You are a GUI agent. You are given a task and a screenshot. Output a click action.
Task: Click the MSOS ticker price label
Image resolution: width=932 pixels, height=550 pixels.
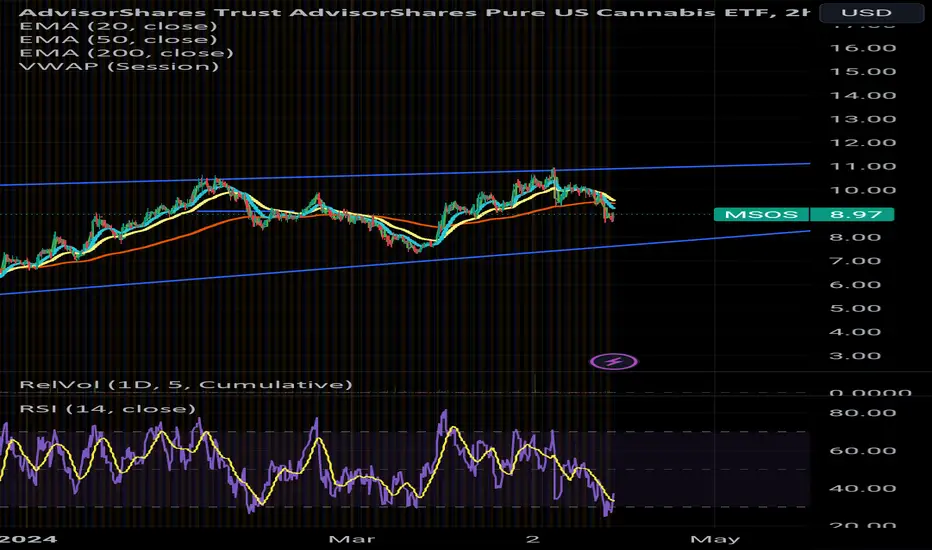[761, 214]
